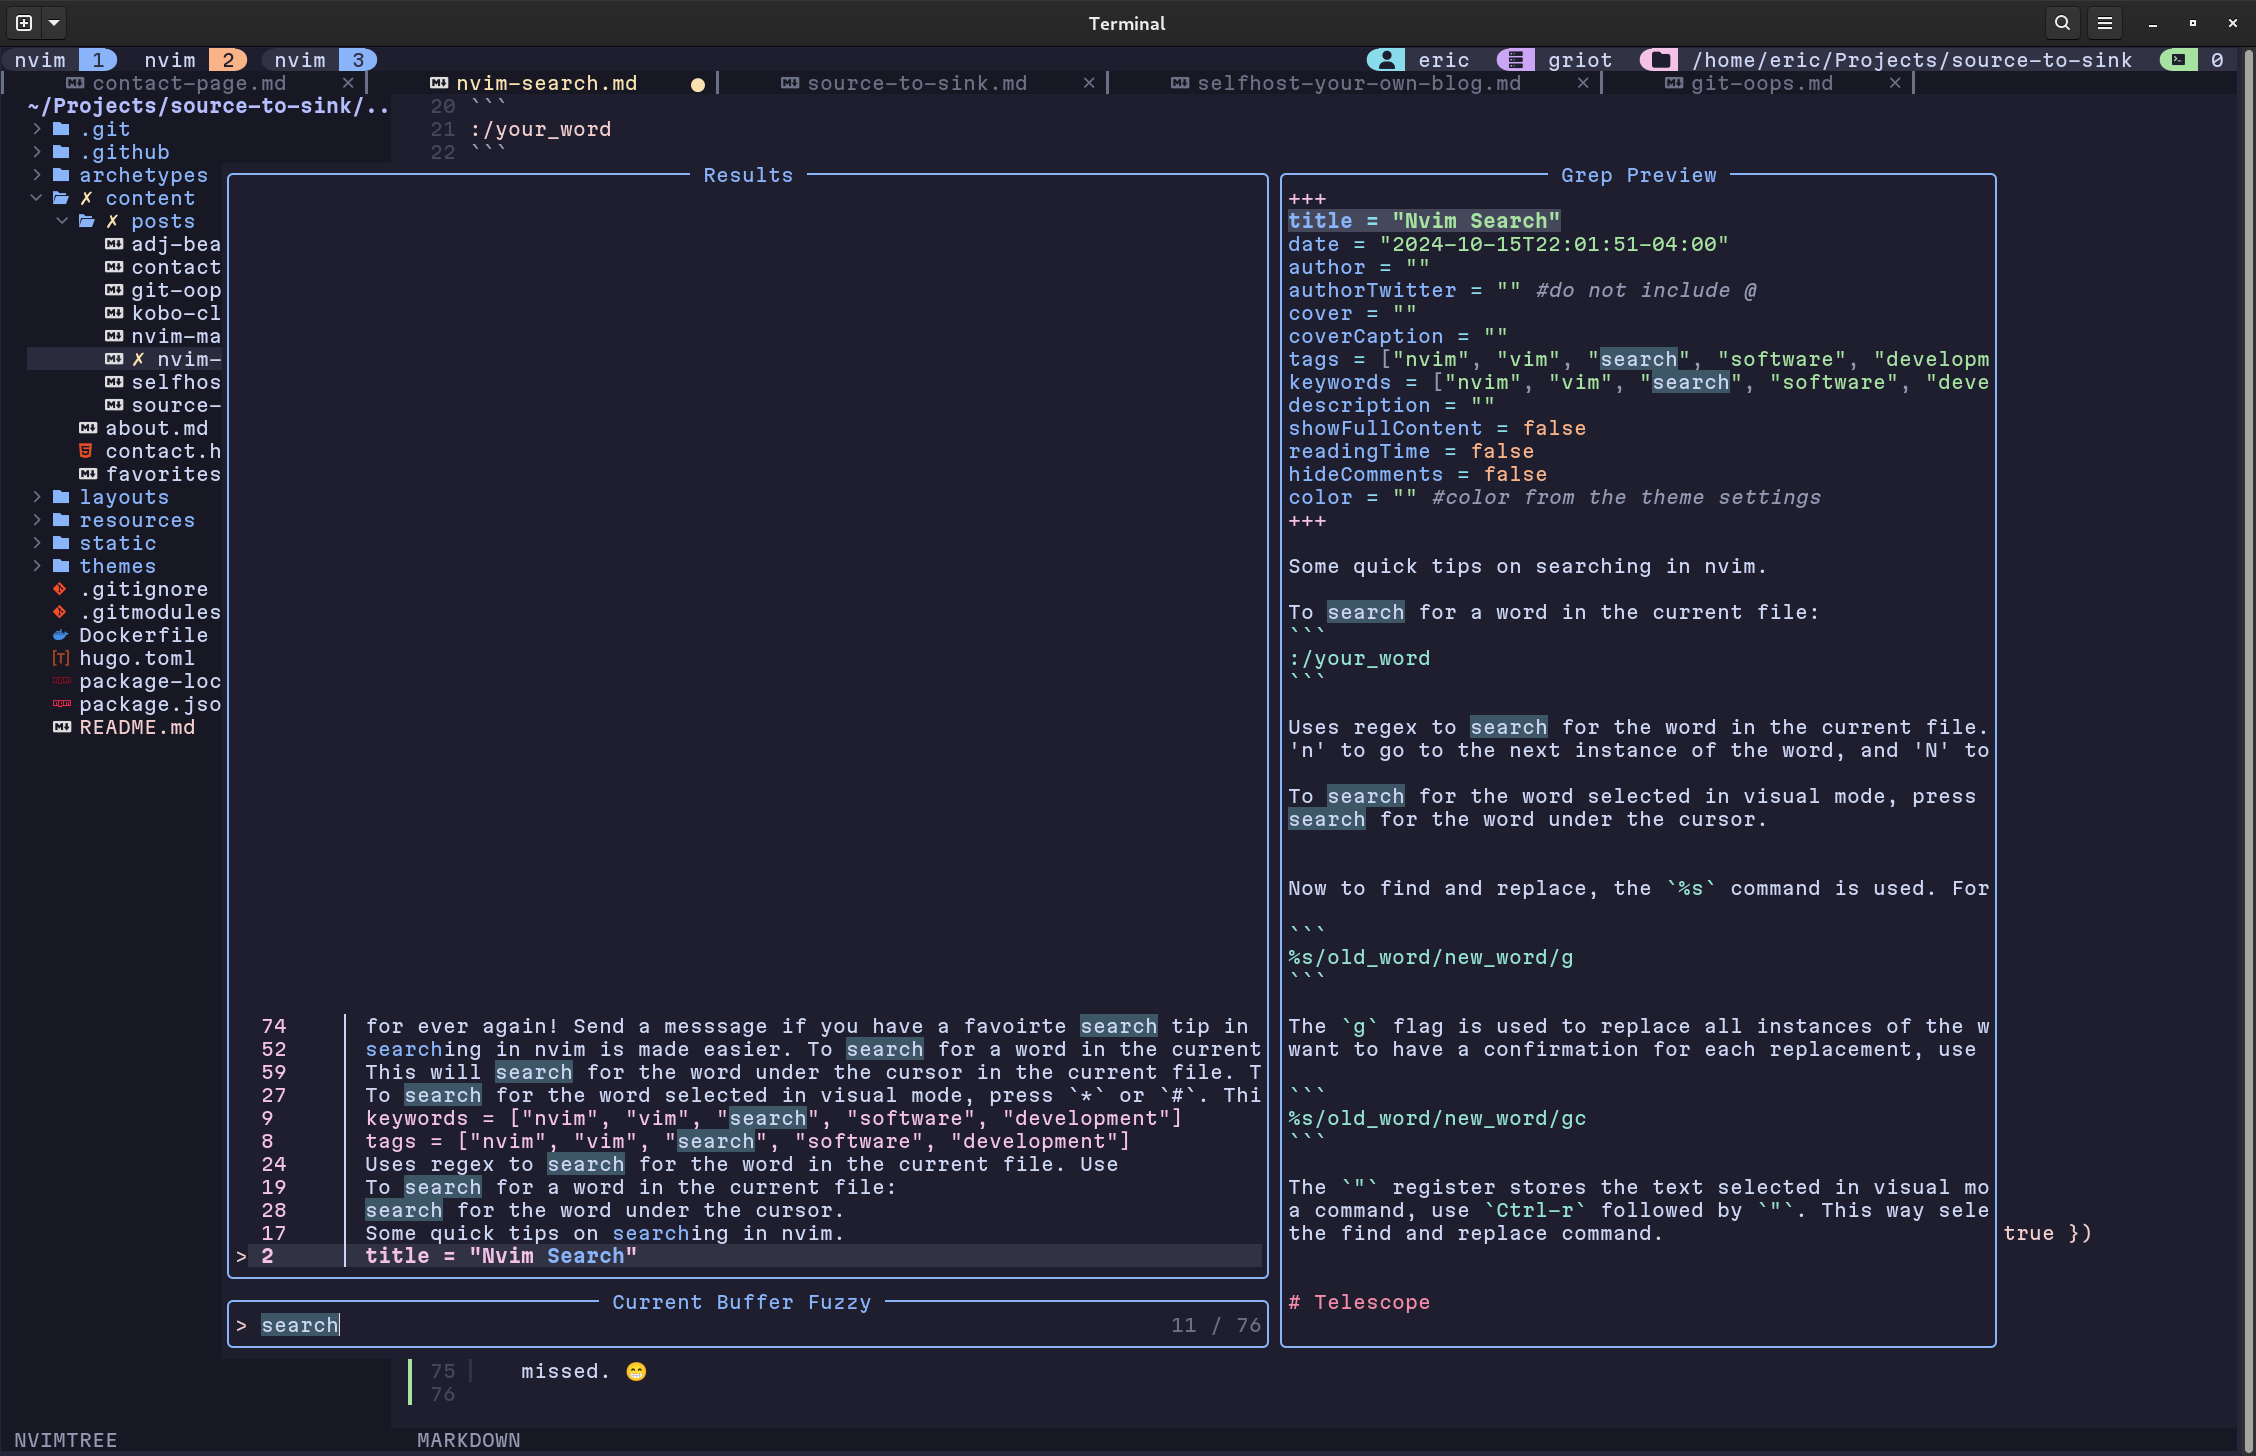Screen dimensions: 2256x1456
Task: Select the nvim-search.md buffer tab
Action: point(546,83)
